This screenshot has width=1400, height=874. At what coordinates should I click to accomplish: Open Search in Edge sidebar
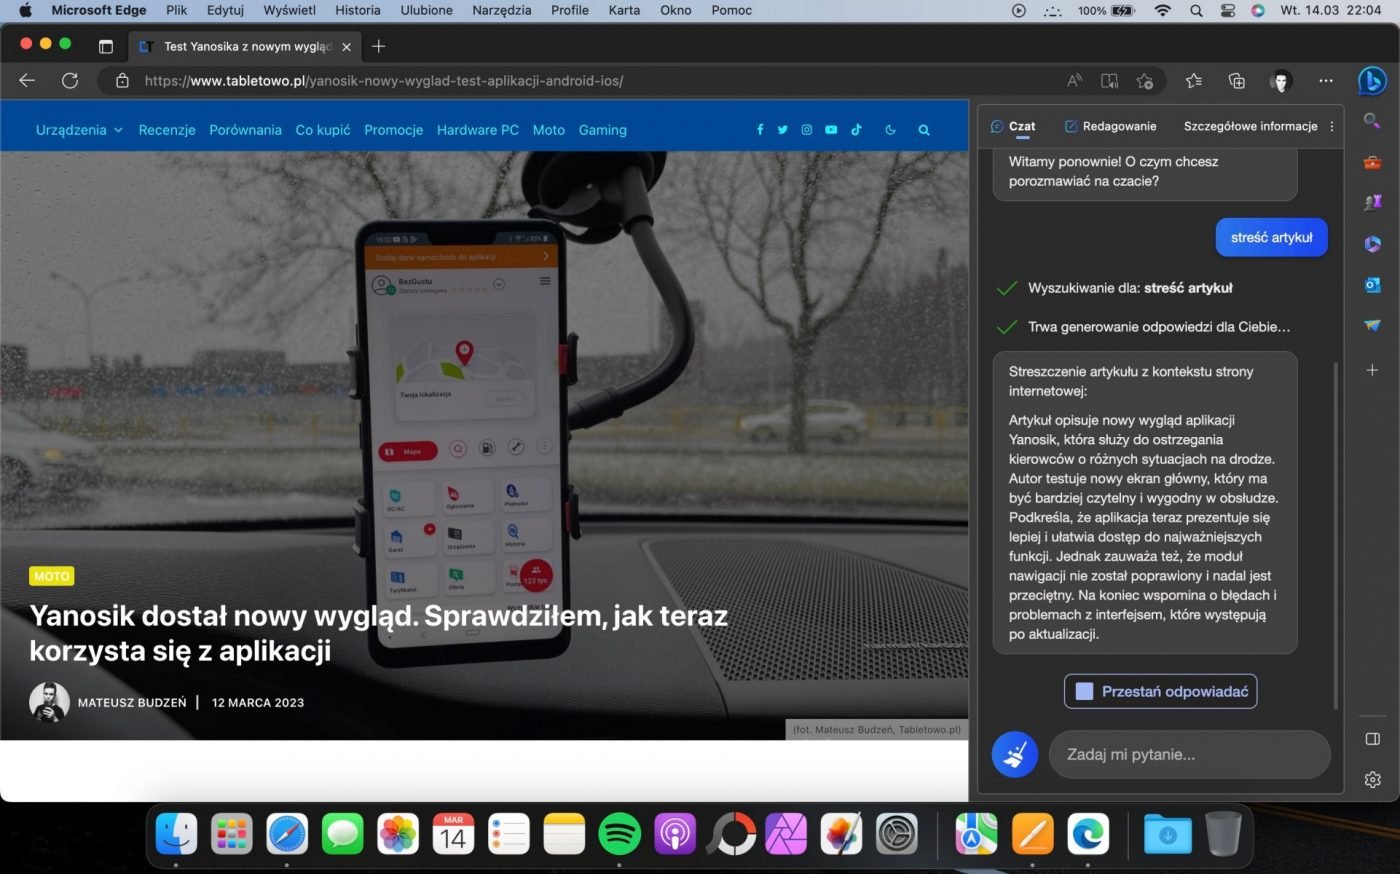(1372, 120)
